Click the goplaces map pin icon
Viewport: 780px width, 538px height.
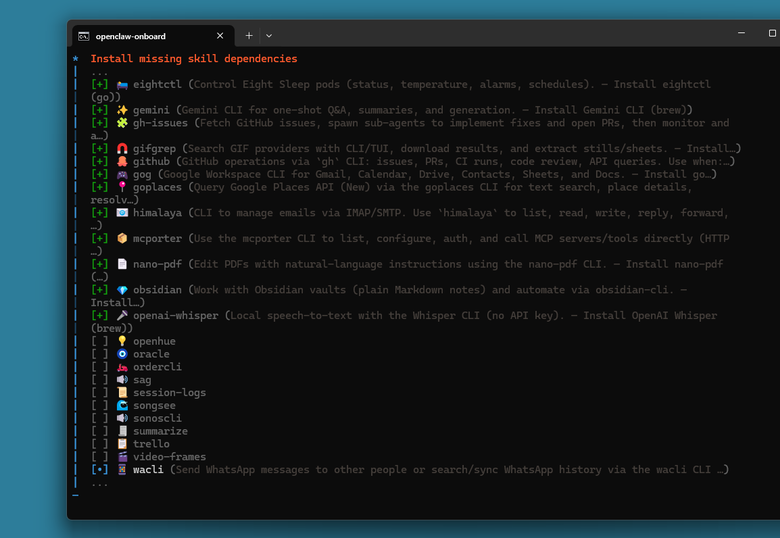tap(122, 187)
